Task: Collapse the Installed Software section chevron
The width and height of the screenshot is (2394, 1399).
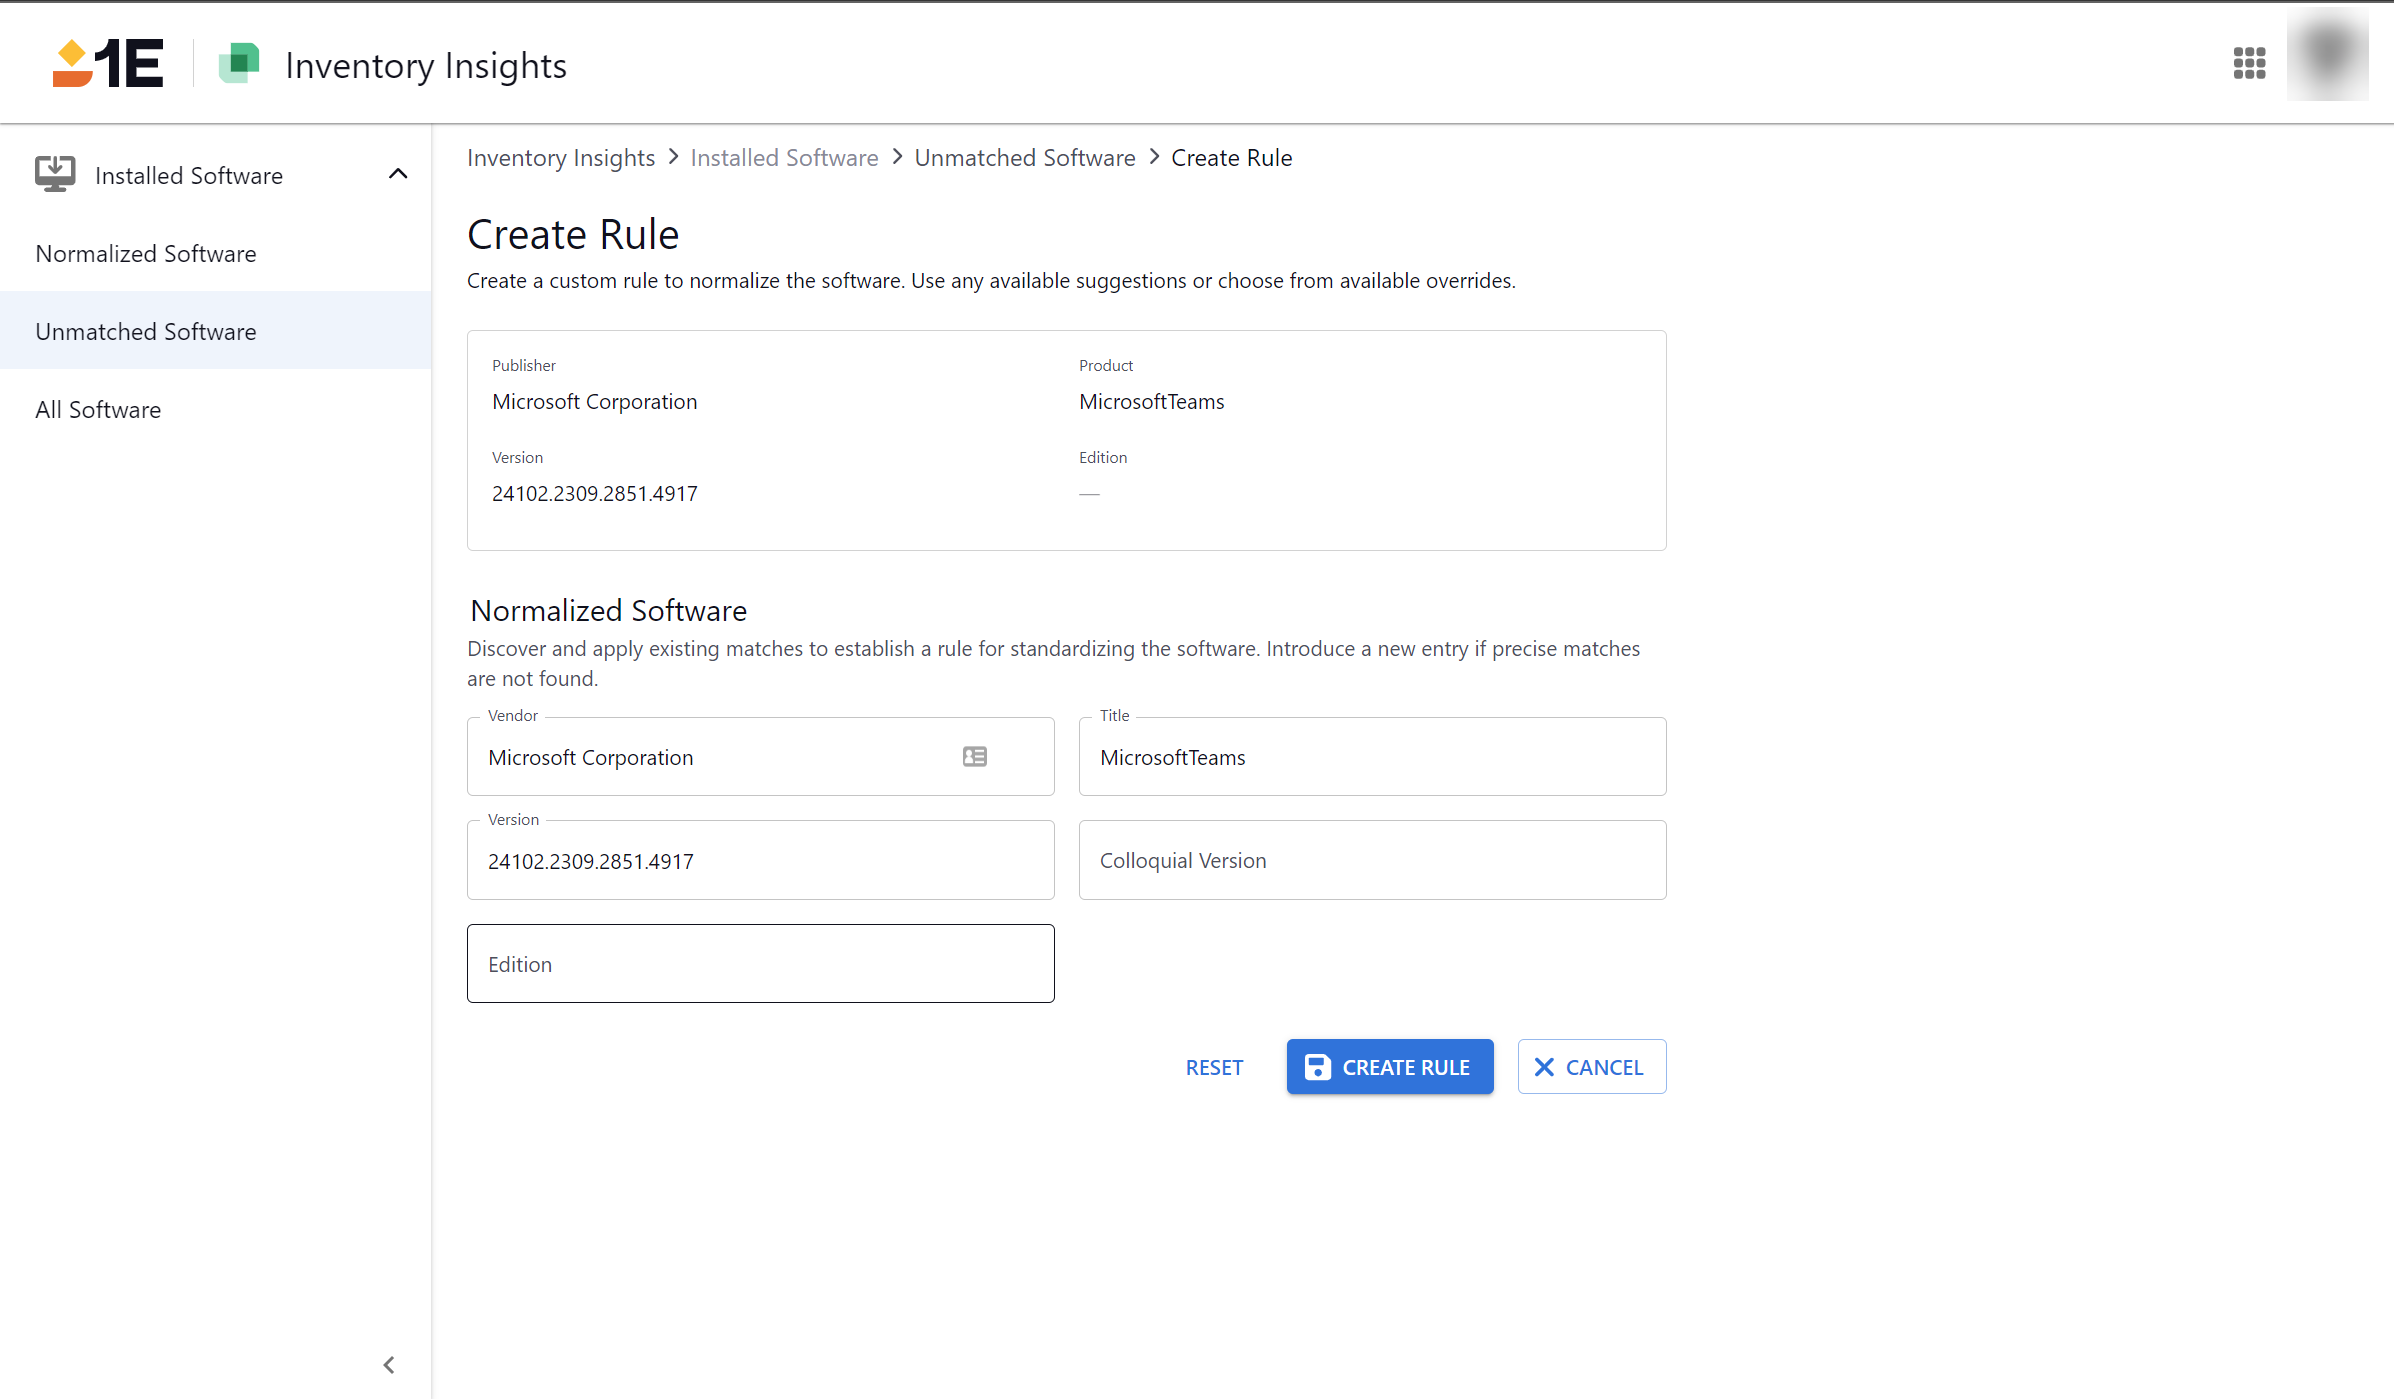Action: point(398,174)
